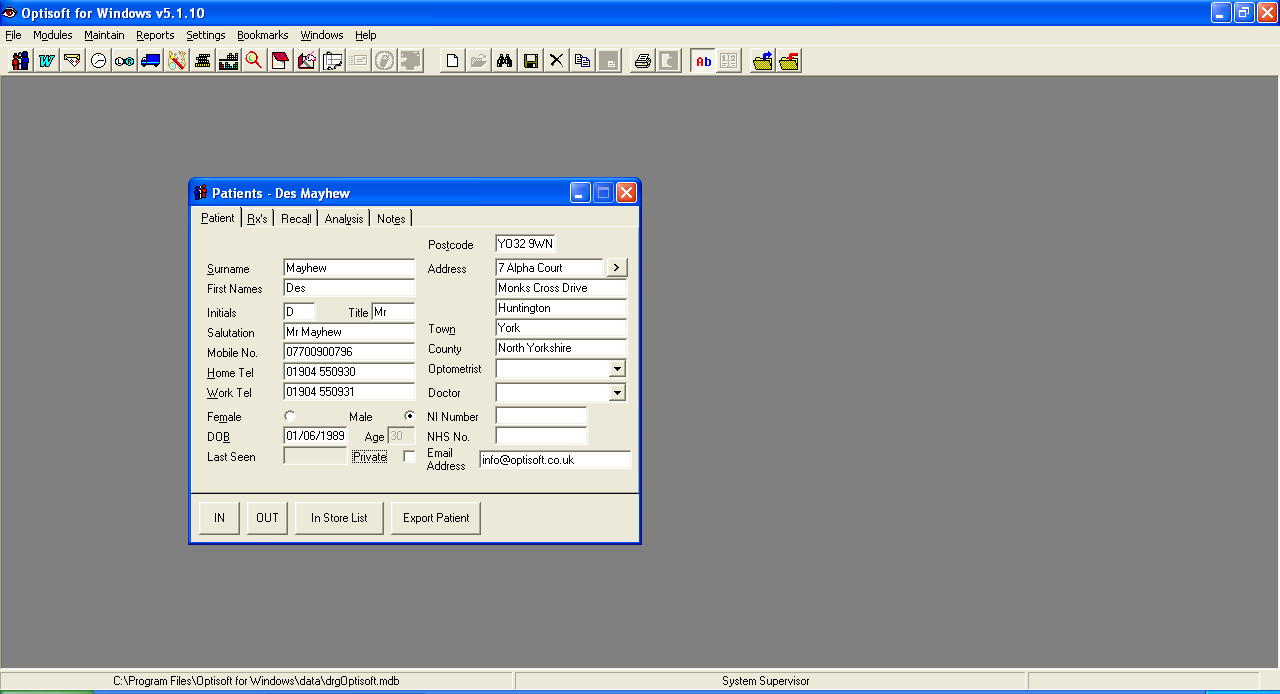1280x694 pixels.
Task: Click the printer icon in toolbar
Action: tap(643, 61)
